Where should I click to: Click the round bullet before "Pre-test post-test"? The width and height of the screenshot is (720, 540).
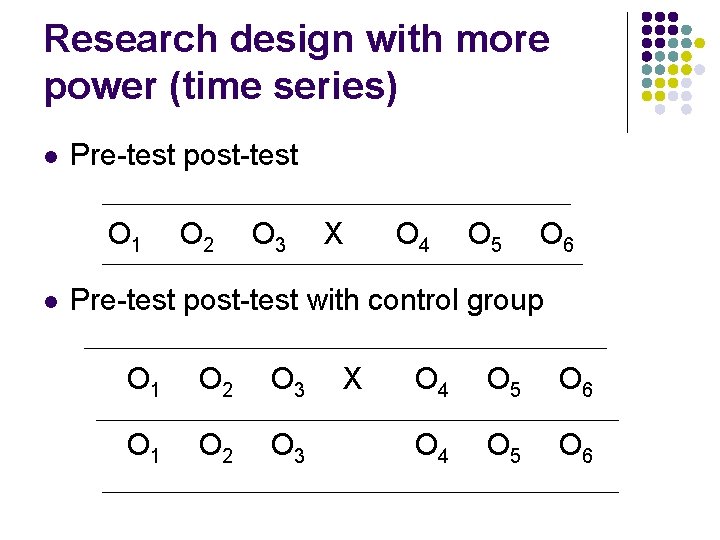[x=52, y=157]
